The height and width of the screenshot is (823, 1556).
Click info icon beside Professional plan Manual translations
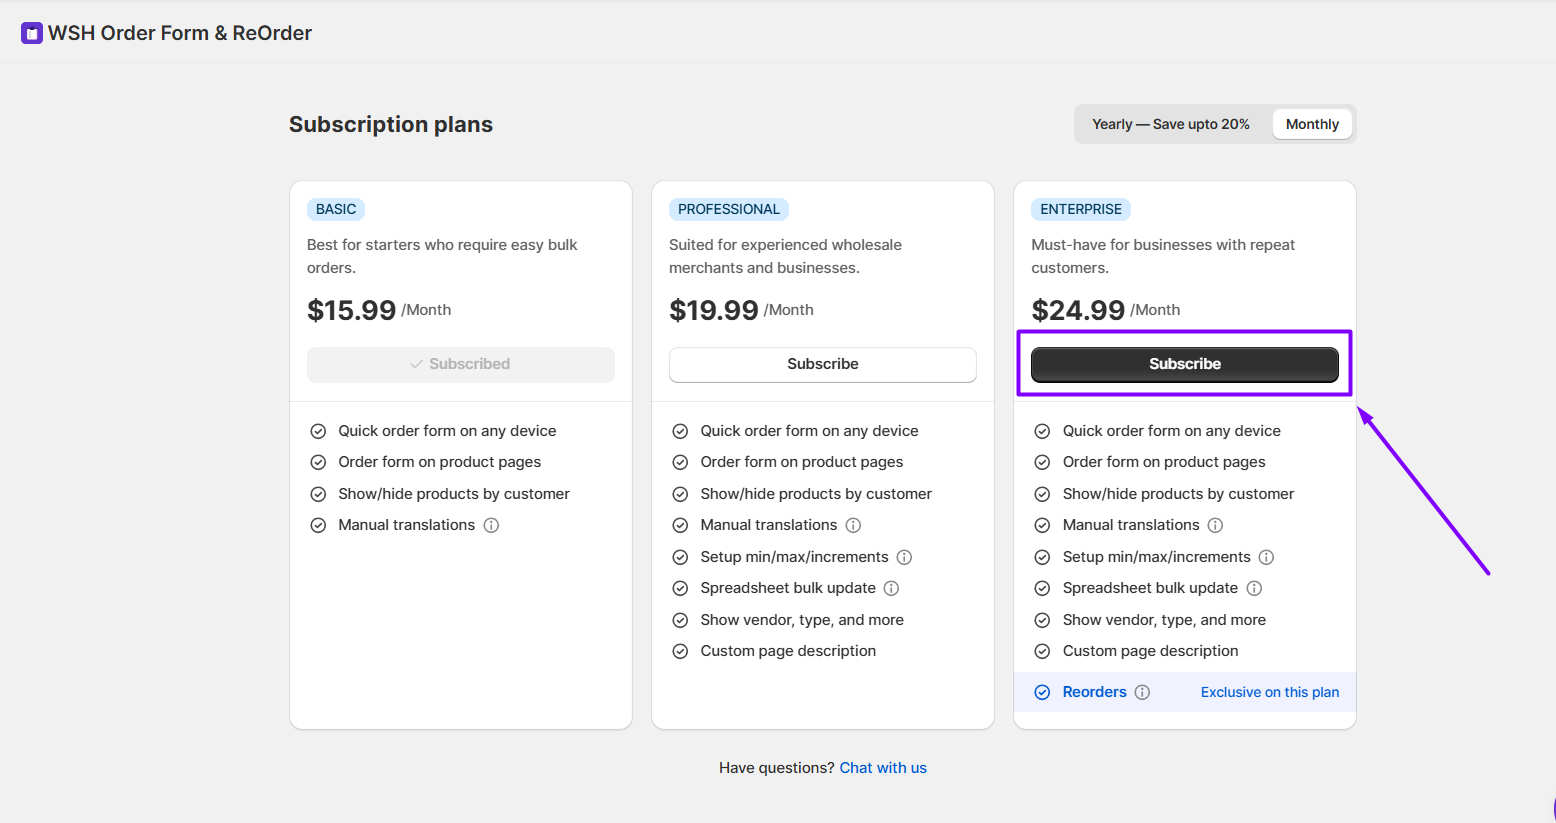pos(853,525)
